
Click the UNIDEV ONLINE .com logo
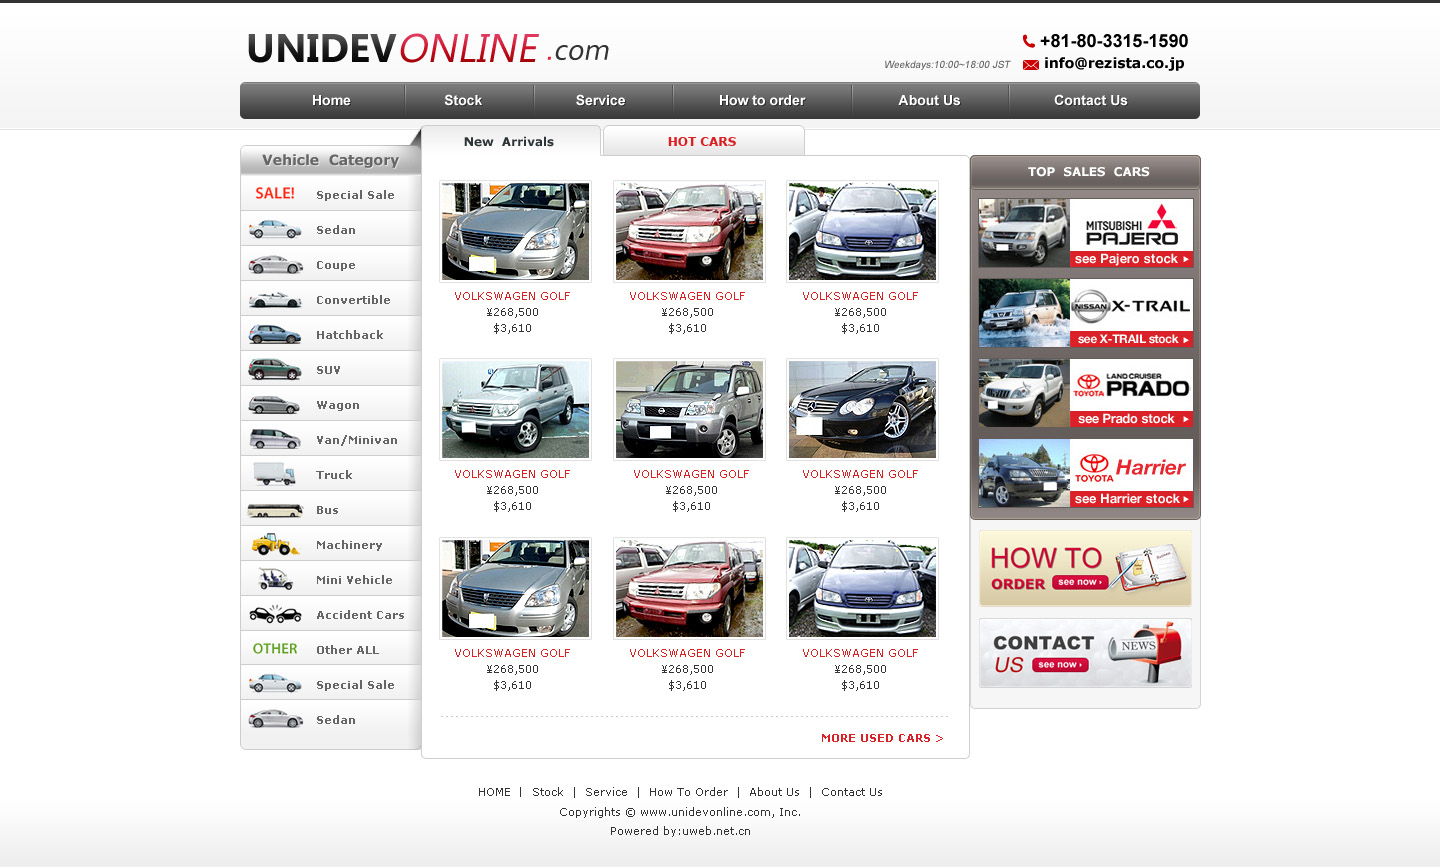[x=428, y=49]
